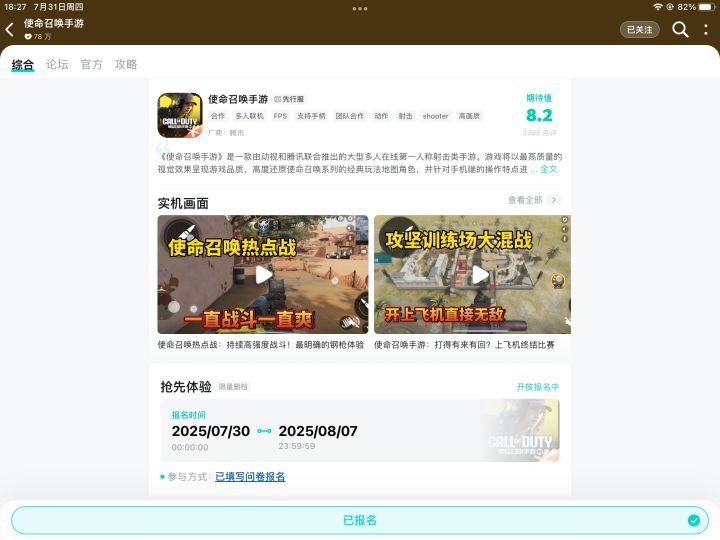Tap the back arrow icon
The image size is (720, 540).
pyautogui.click(x=10, y=30)
